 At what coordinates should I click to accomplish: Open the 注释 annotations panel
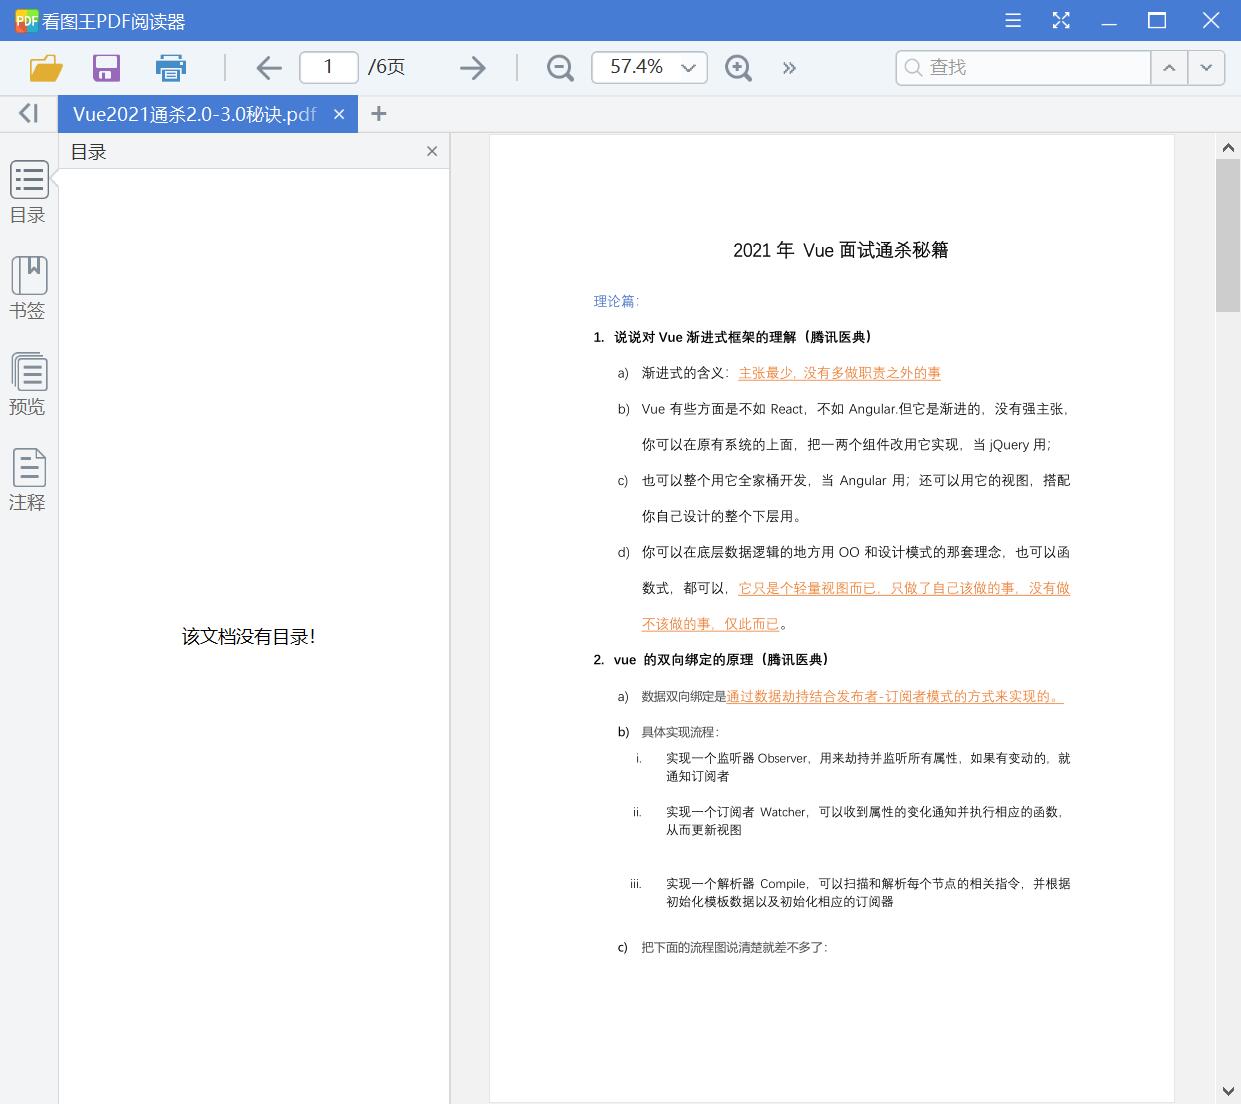coord(28,478)
